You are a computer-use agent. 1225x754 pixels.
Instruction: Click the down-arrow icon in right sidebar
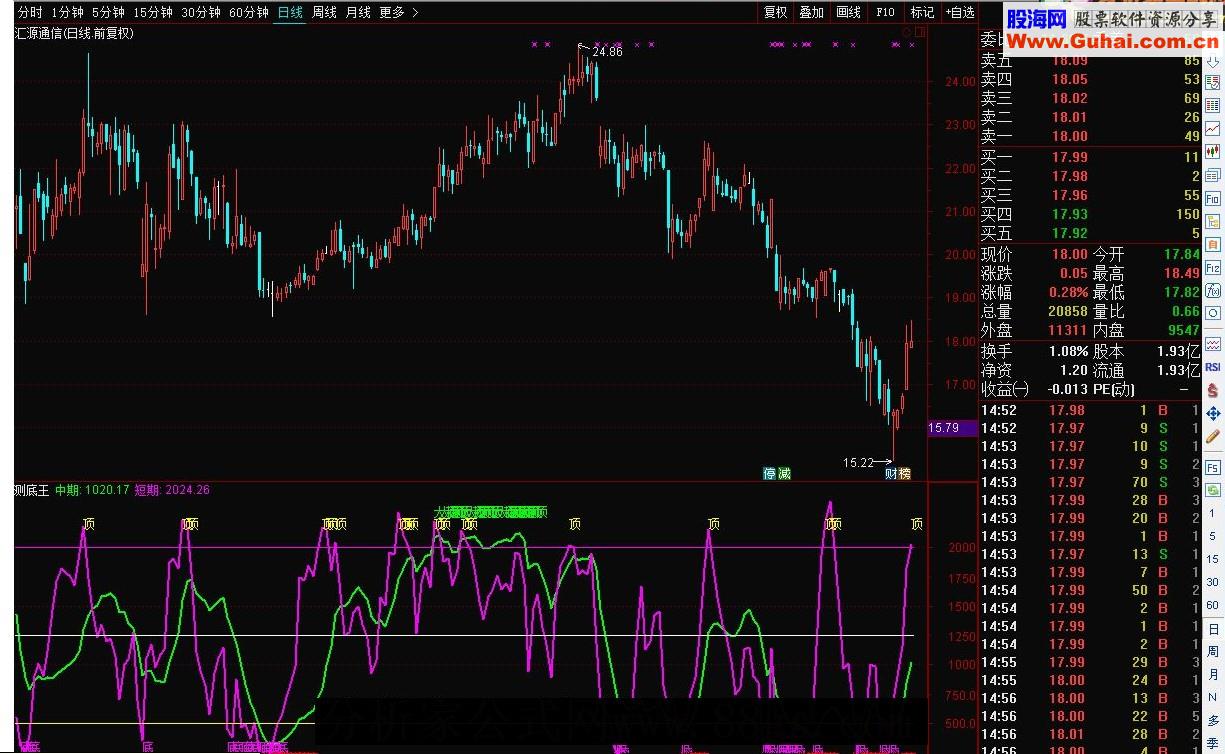coord(1212,62)
